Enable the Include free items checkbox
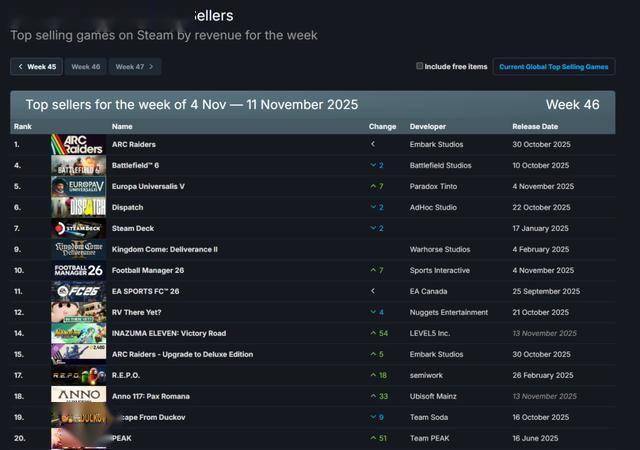640x450 pixels. (420, 66)
